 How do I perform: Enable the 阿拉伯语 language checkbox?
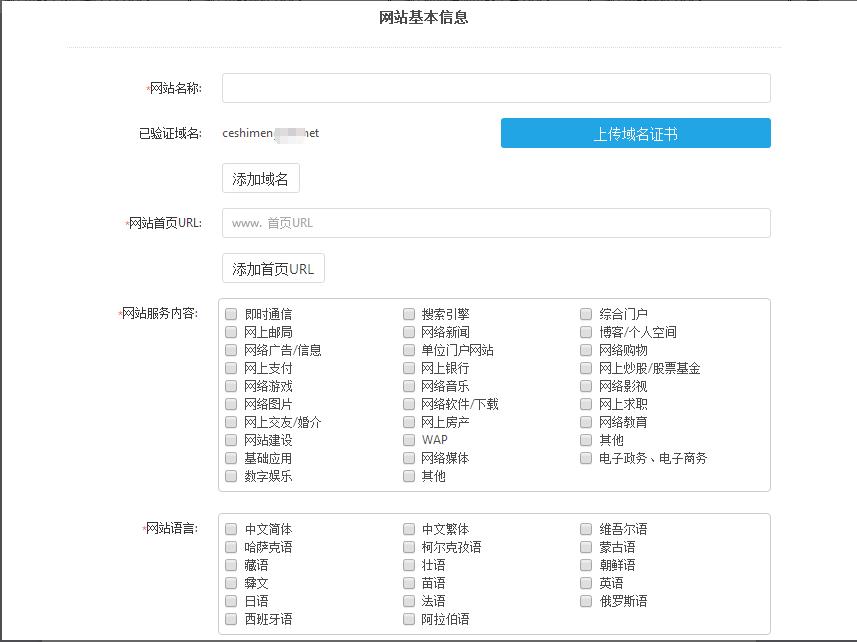tap(409, 619)
